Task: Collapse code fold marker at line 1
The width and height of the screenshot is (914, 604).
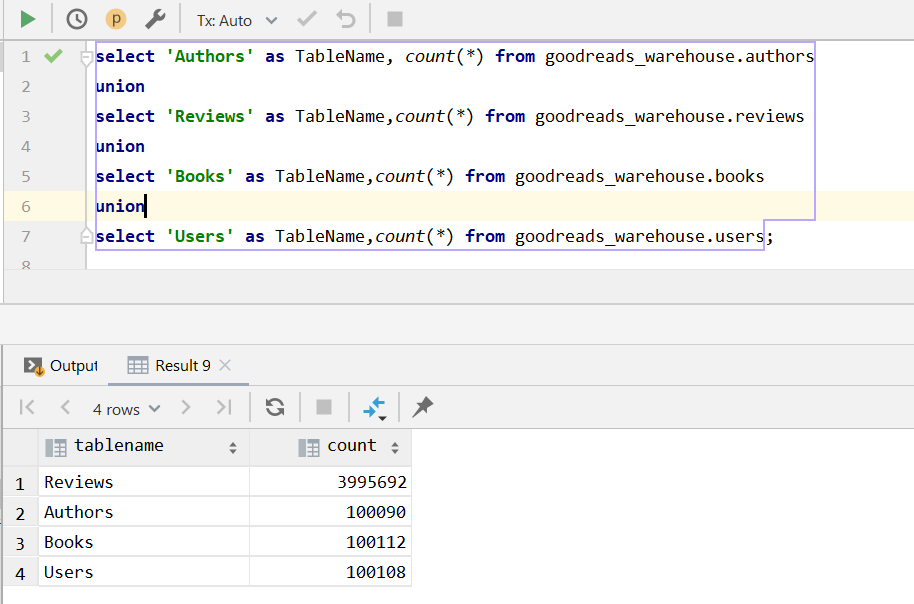Action: (x=86, y=57)
